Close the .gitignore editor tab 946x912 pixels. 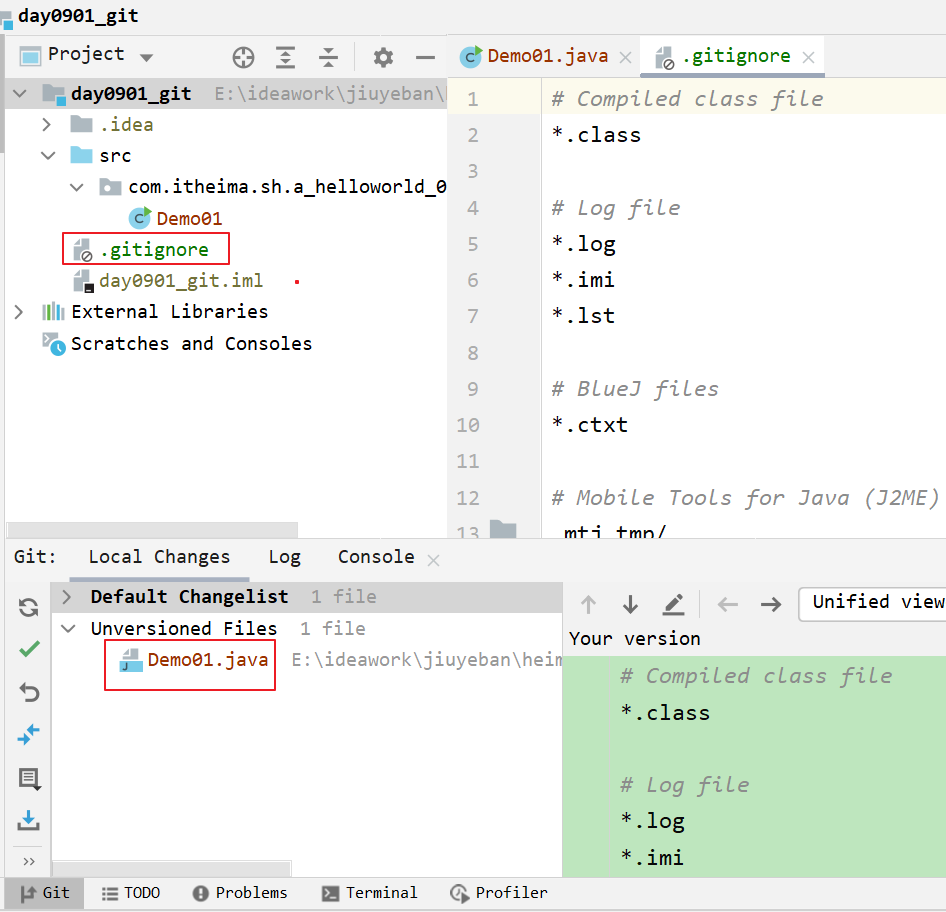[809, 57]
